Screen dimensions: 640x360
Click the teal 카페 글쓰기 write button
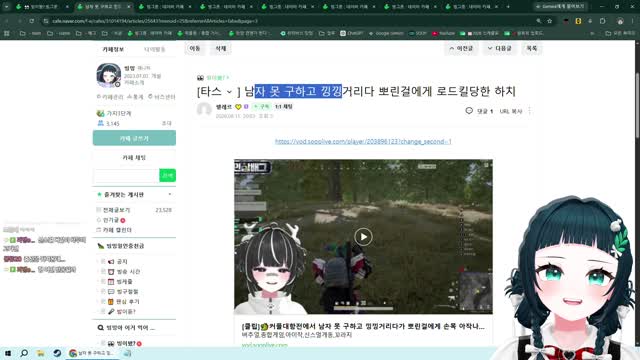pos(134,138)
